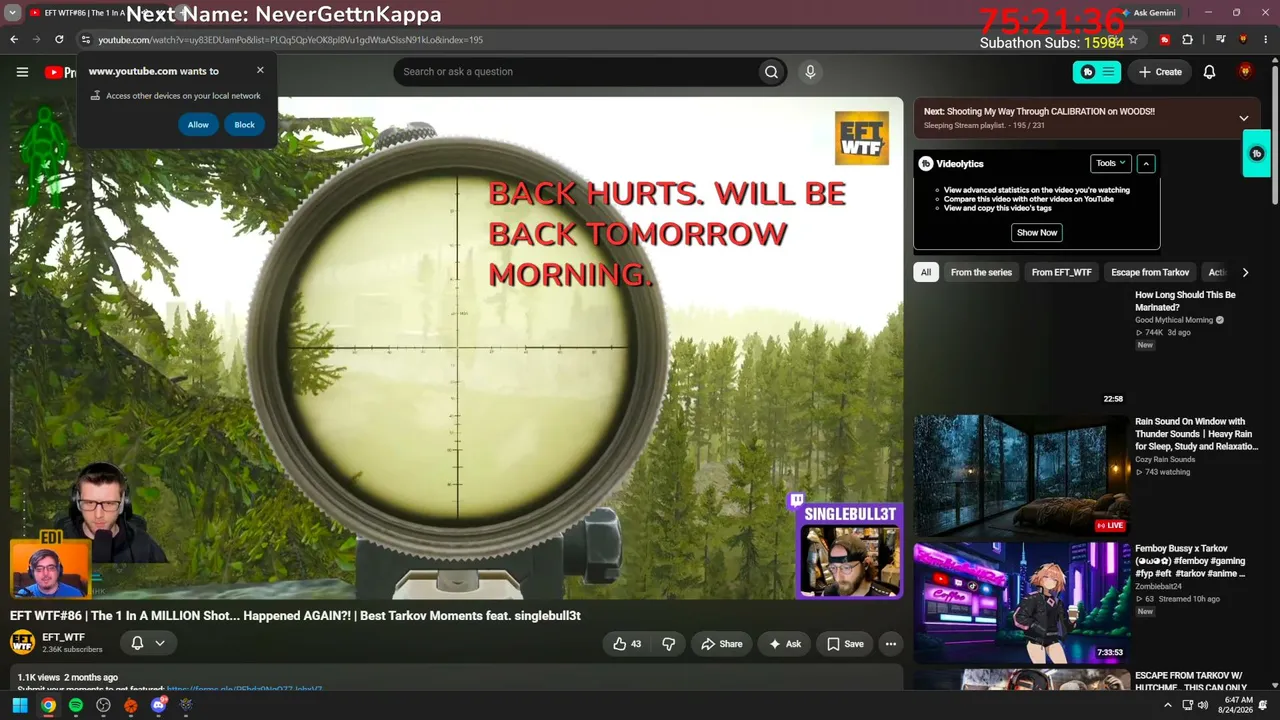
Task: Select the From EFT_WTF chip
Action: tap(1062, 272)
